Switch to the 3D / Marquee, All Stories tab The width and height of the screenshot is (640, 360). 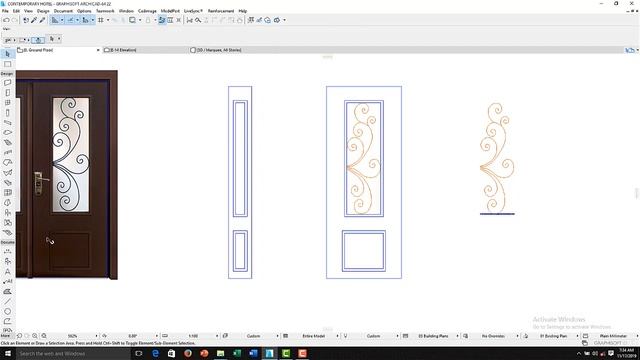[231, 50]
